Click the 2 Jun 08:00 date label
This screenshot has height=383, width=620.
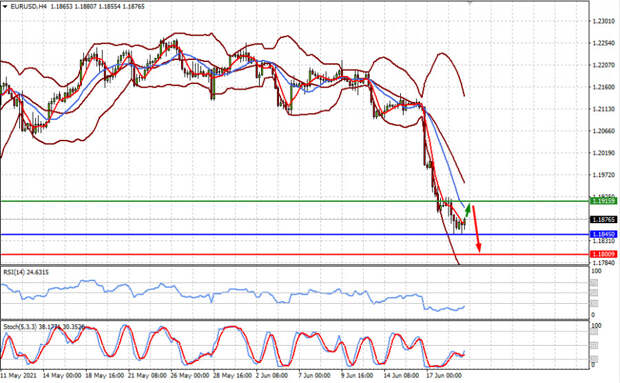click(x=272, y=375)
